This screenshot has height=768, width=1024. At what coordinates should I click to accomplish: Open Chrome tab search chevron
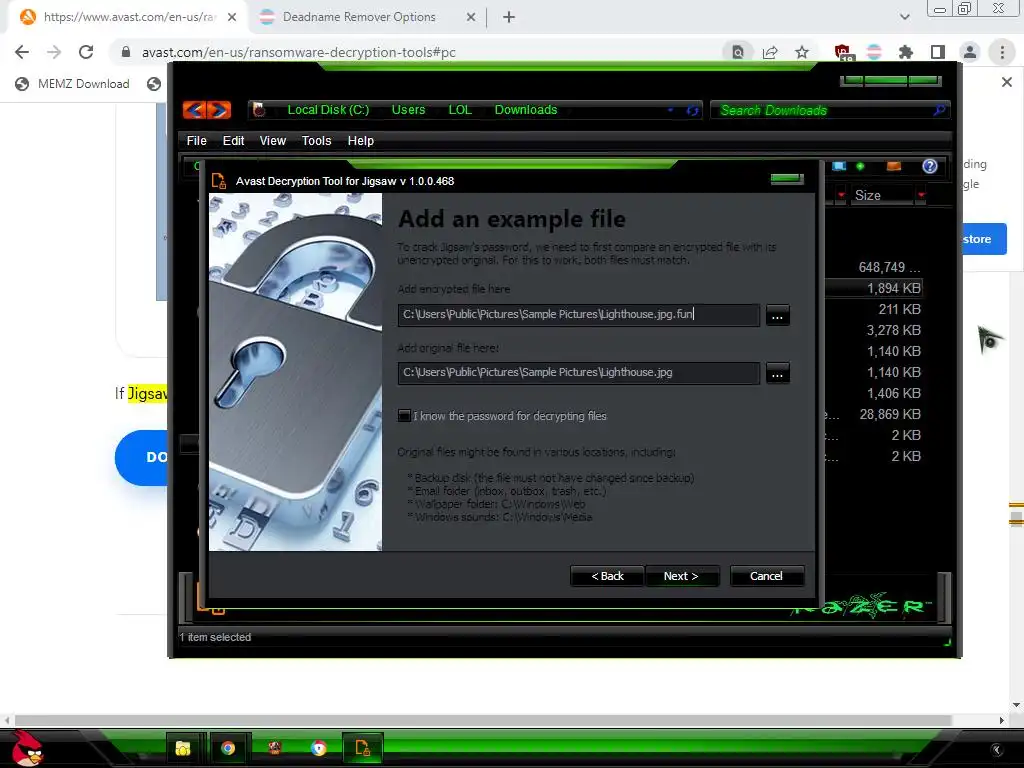(904, 17)
